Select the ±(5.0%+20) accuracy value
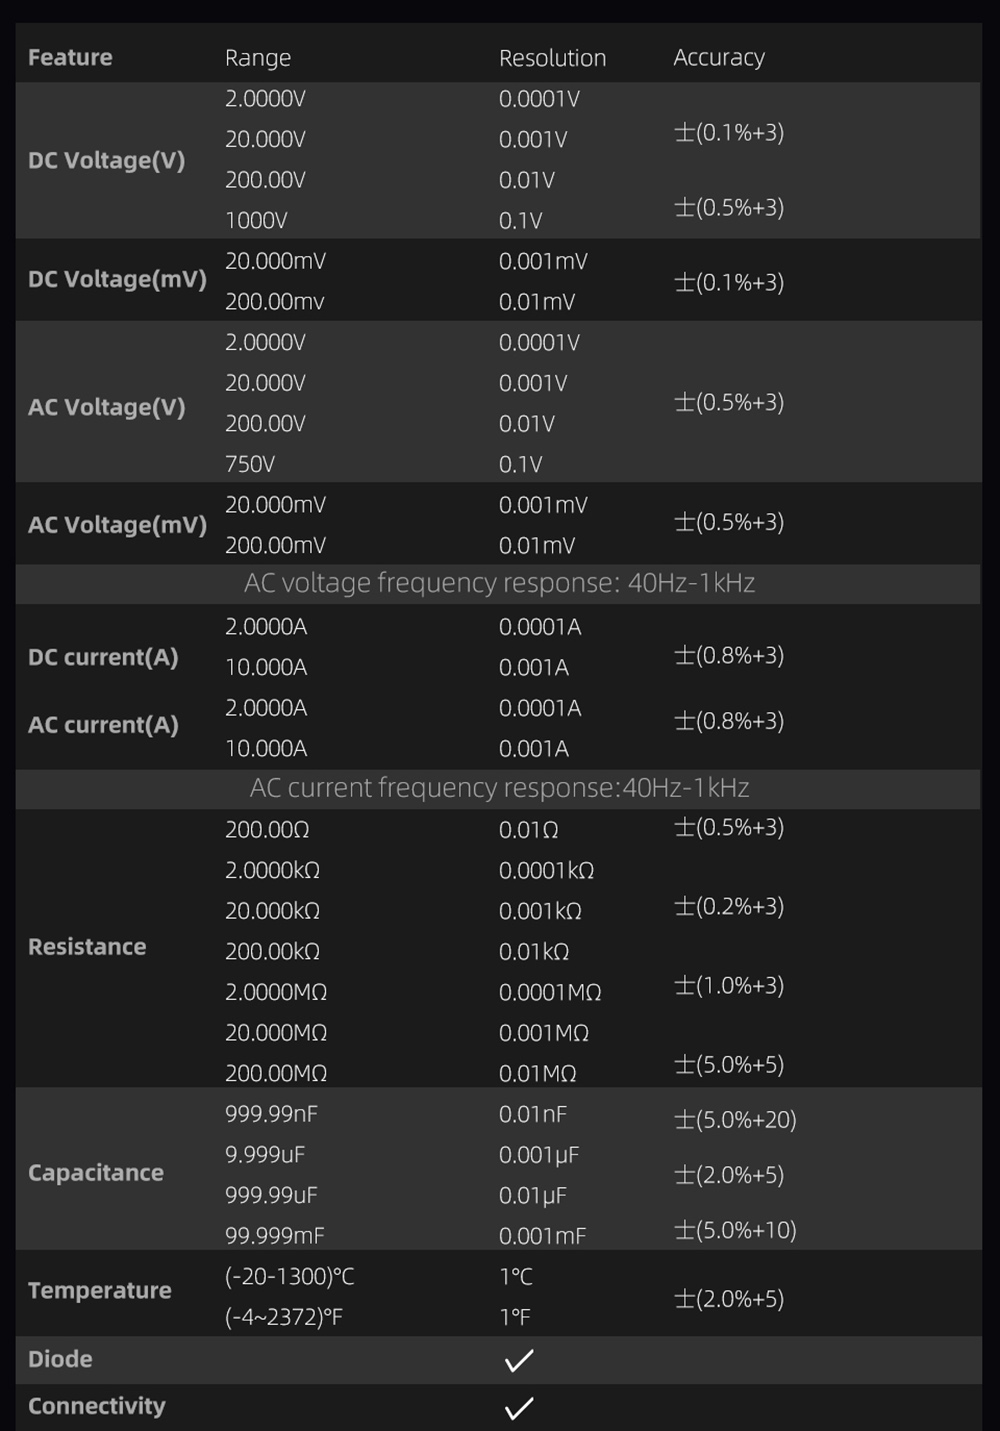This screenshot has width=1000, height=1431. click(x=735, y=1120)
